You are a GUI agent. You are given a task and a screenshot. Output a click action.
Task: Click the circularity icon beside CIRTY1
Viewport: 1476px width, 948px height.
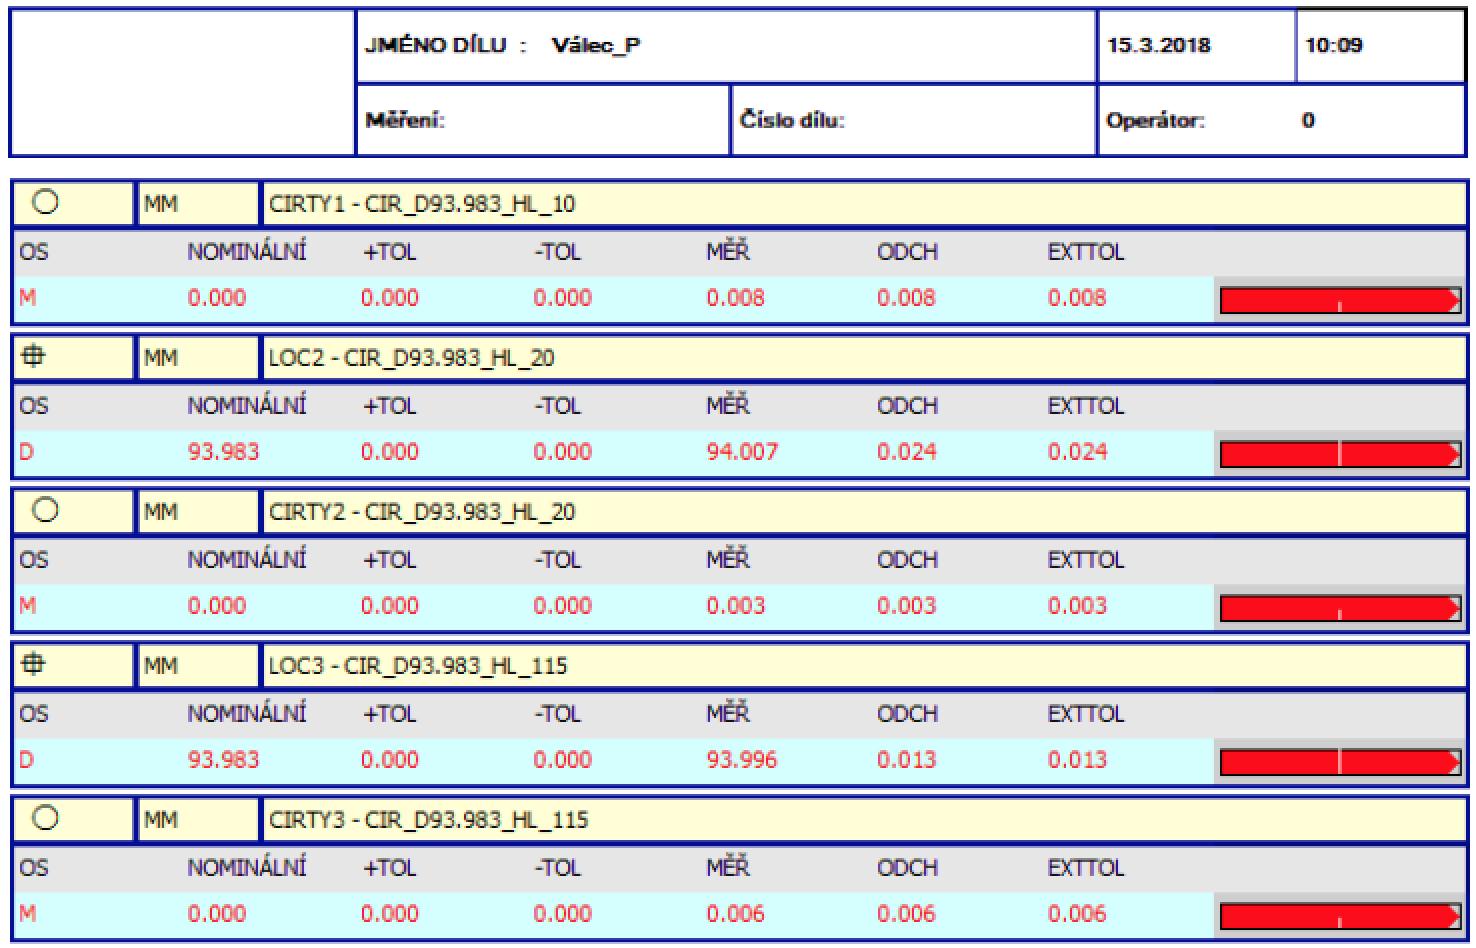46,203
